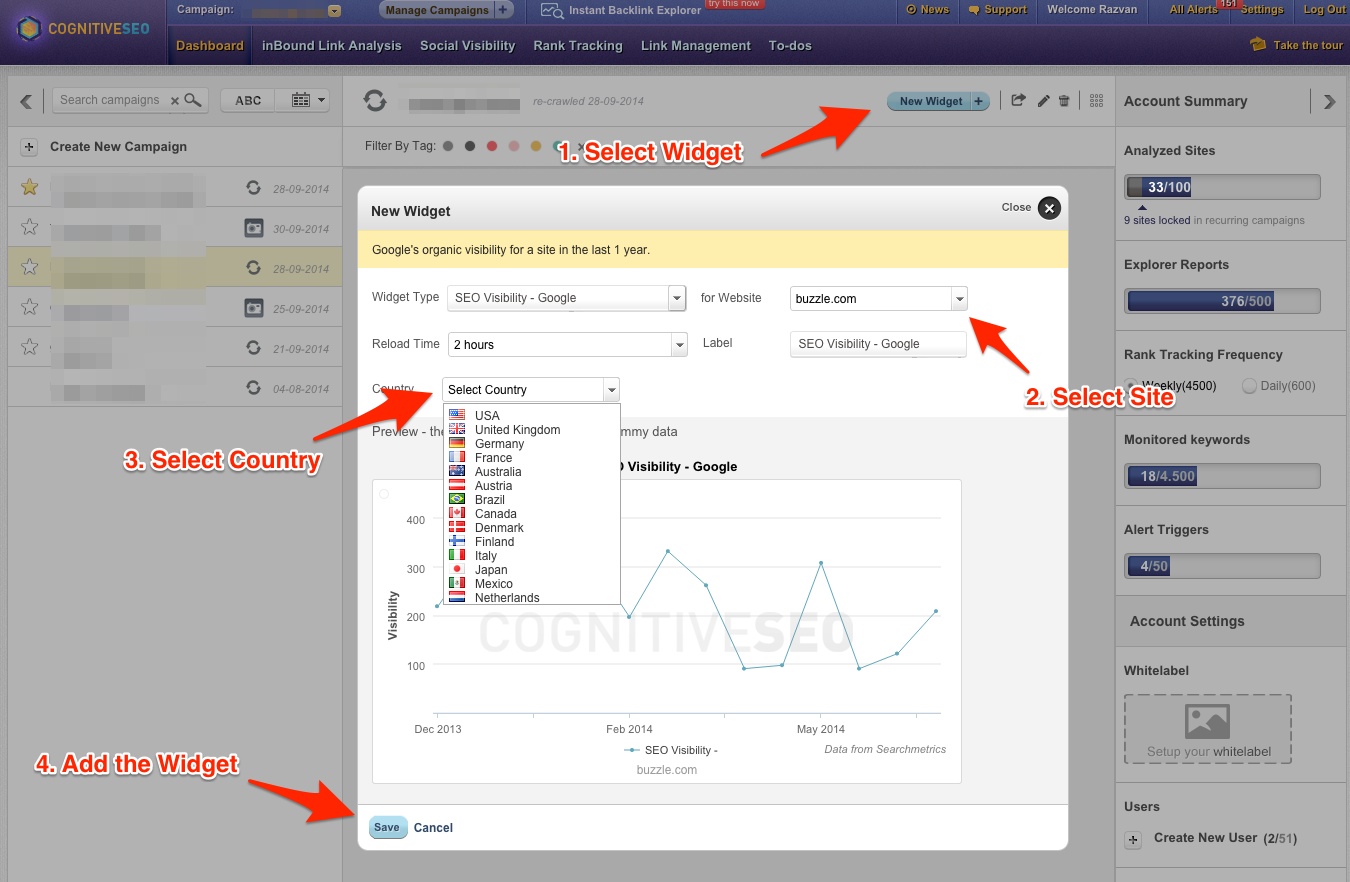Share the campaign using the export icon
The width and height of the screenshot is (1350, 882).
tap(1019, 100)
